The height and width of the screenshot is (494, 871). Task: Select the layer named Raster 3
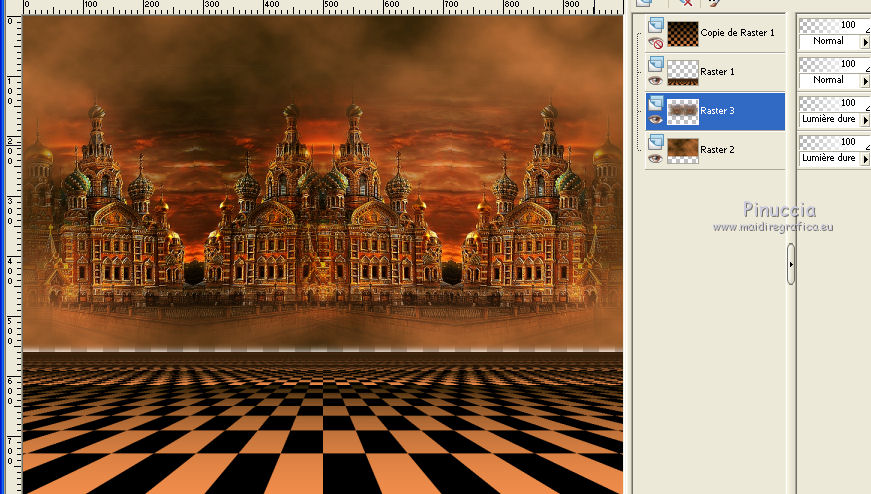[717, 111]
